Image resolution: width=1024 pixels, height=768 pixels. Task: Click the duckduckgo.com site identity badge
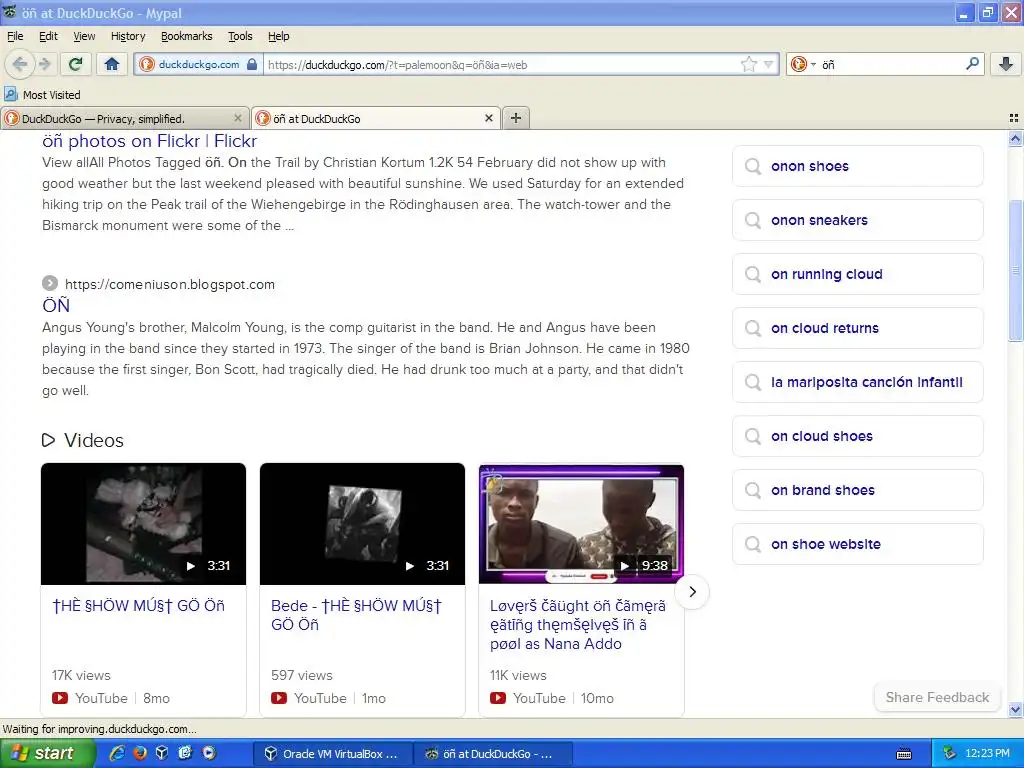click(x=199, y=64)
